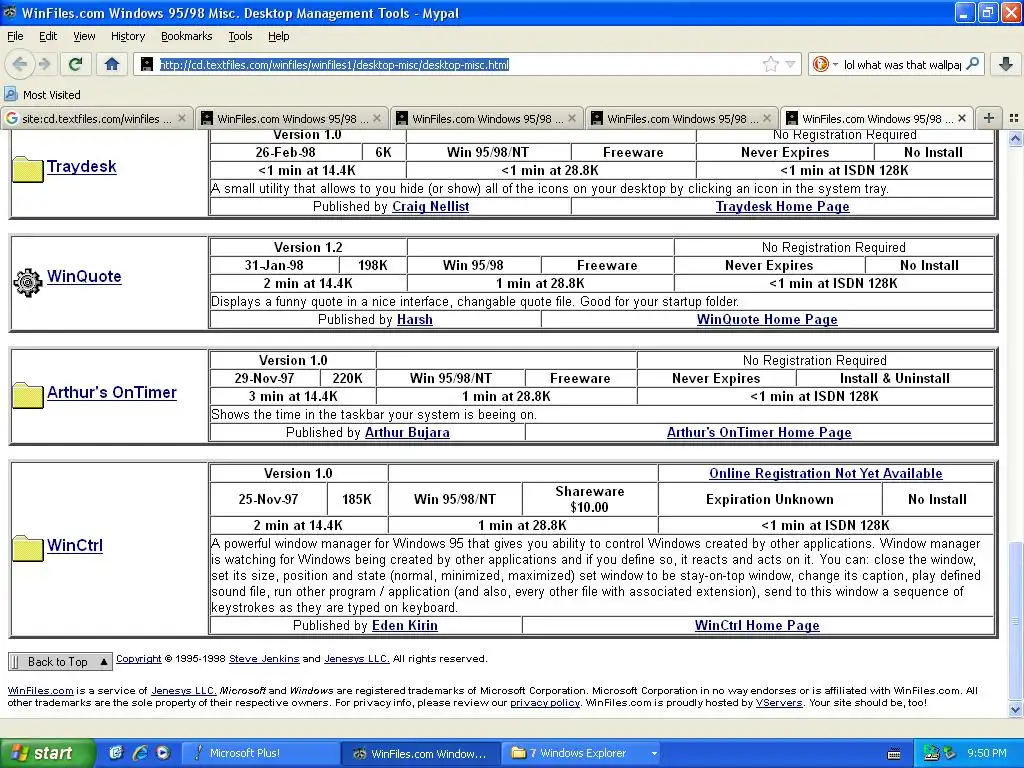Click the Traydesk folder icon
The width and height of the screenshot is (1024, 768).
27,169
